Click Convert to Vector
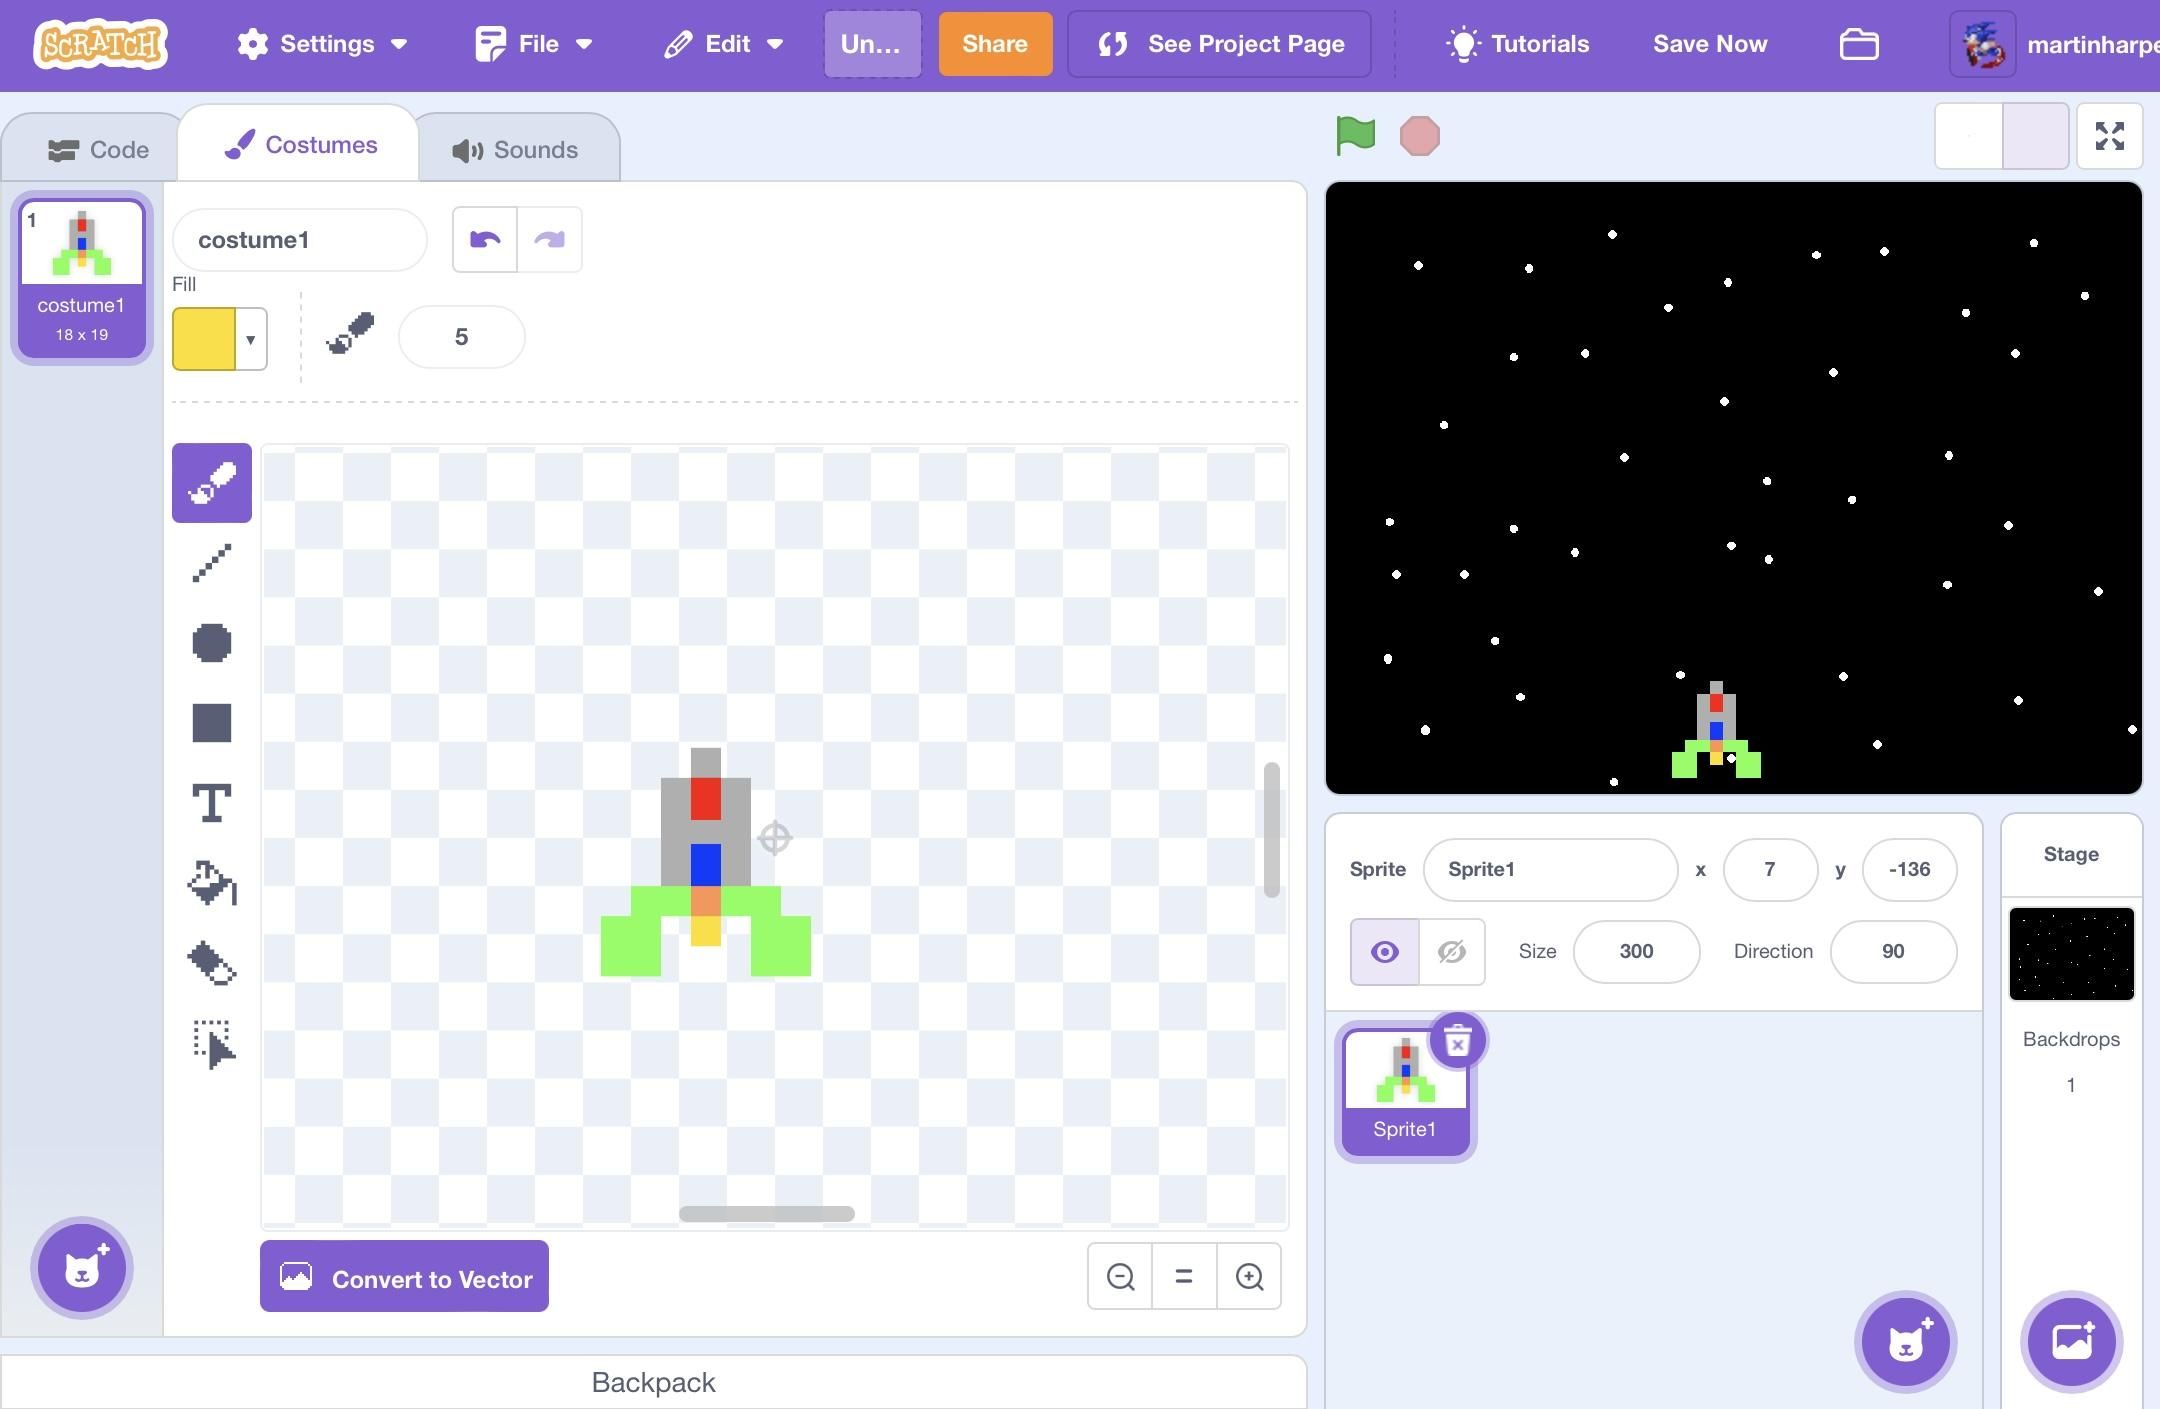Image resolution: width=2160 pixels, height=1409 pixels. (404, 1277)
